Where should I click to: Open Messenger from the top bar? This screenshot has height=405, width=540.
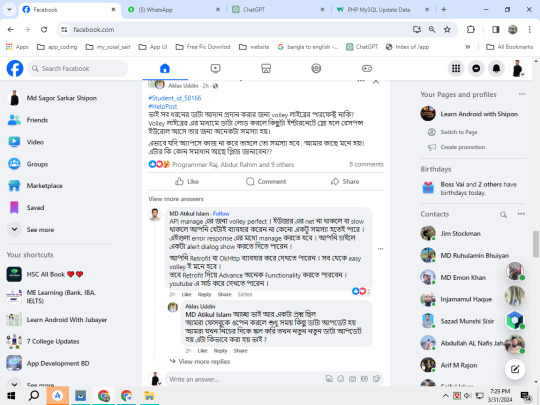click(476, 69)
